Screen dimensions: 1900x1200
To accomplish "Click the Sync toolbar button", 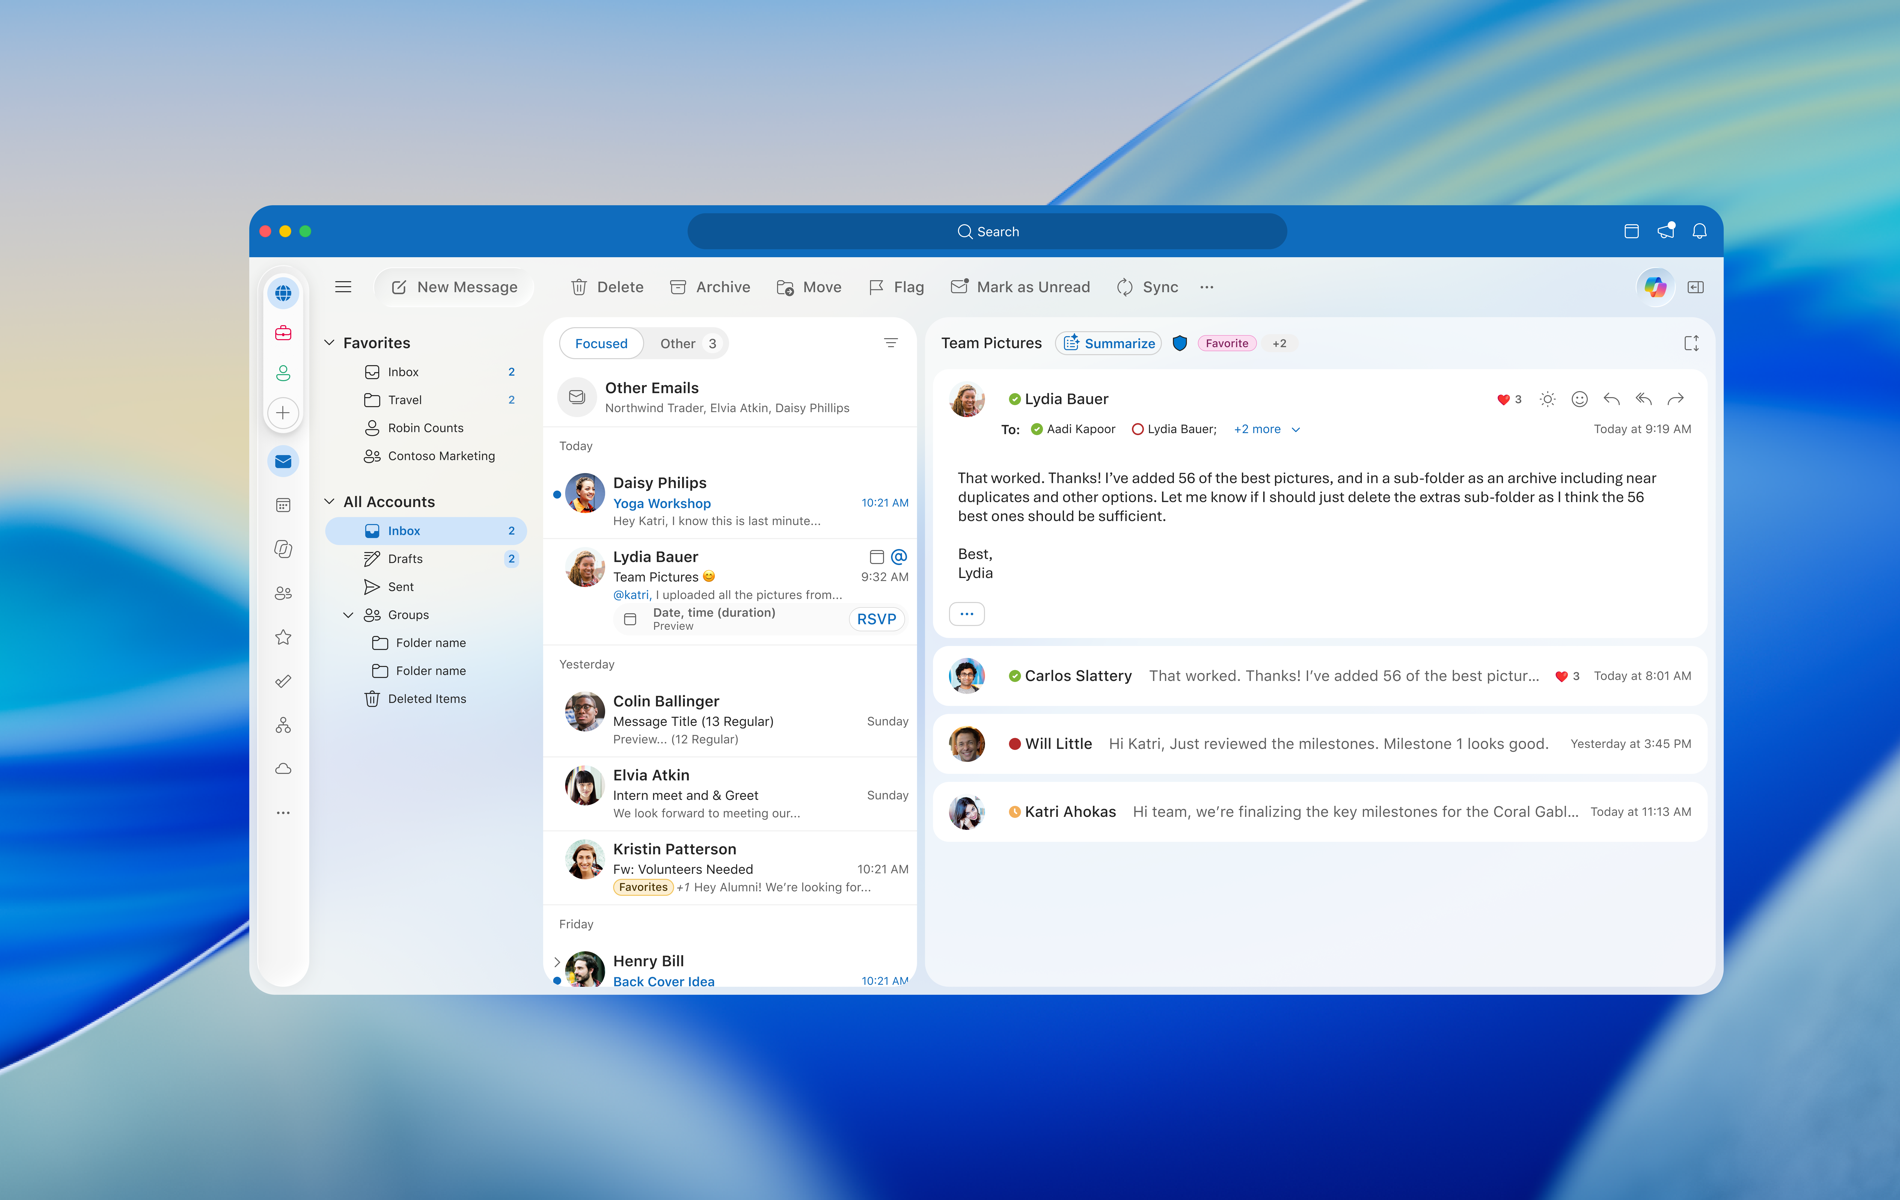I will [x=1147, y=287].
